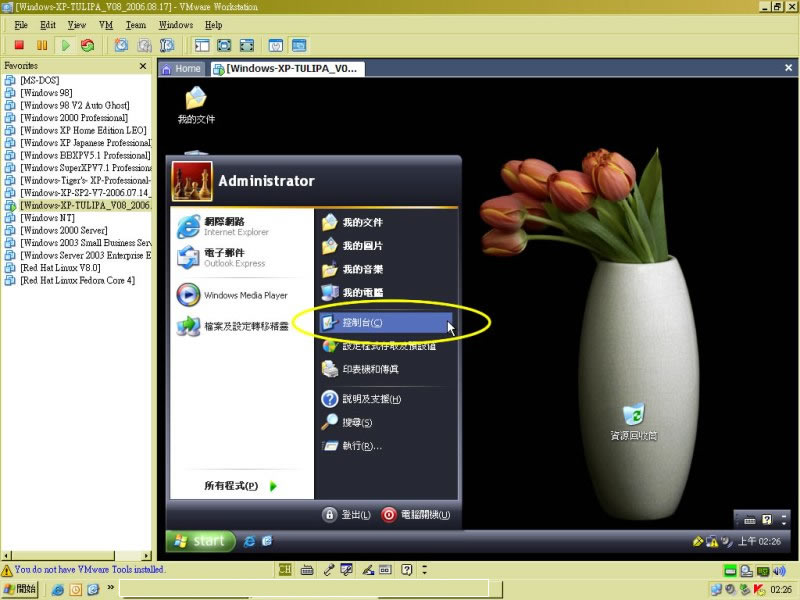The image size is (800, 600).
Task: Select [Windows 98] in Favorites
Action: pos(46,93)
